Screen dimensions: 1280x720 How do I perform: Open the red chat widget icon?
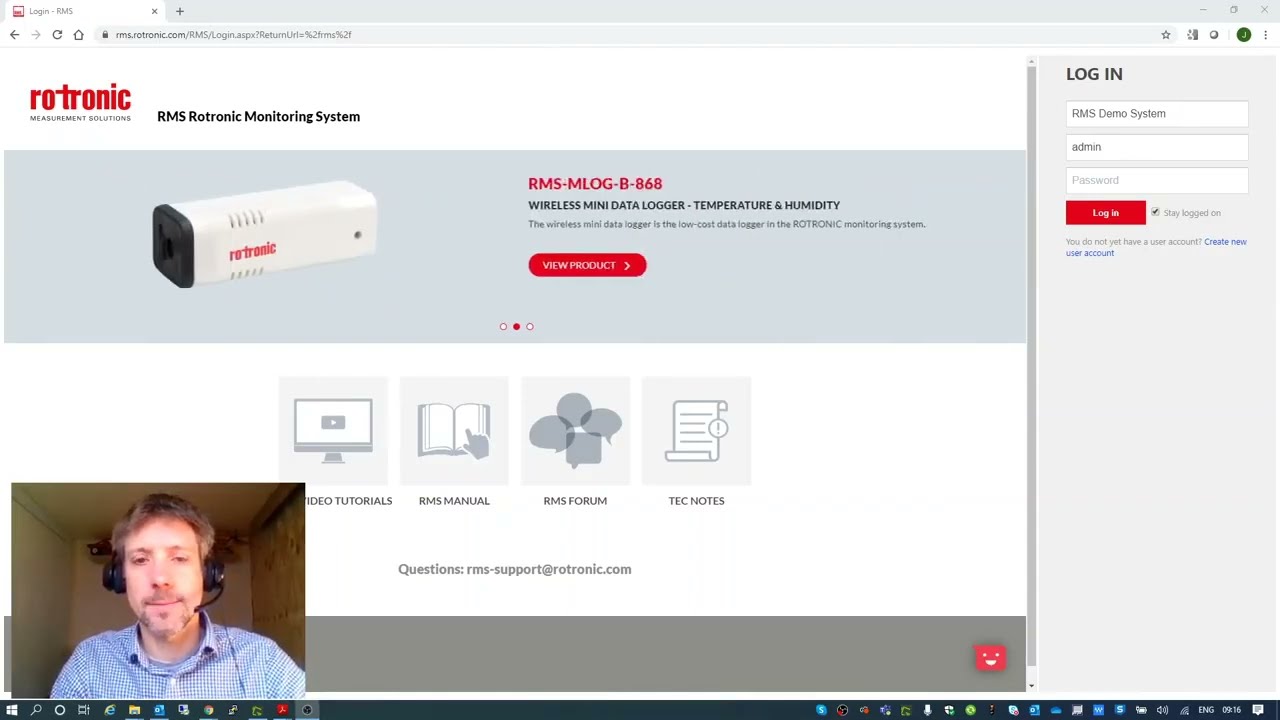(990, 657)
